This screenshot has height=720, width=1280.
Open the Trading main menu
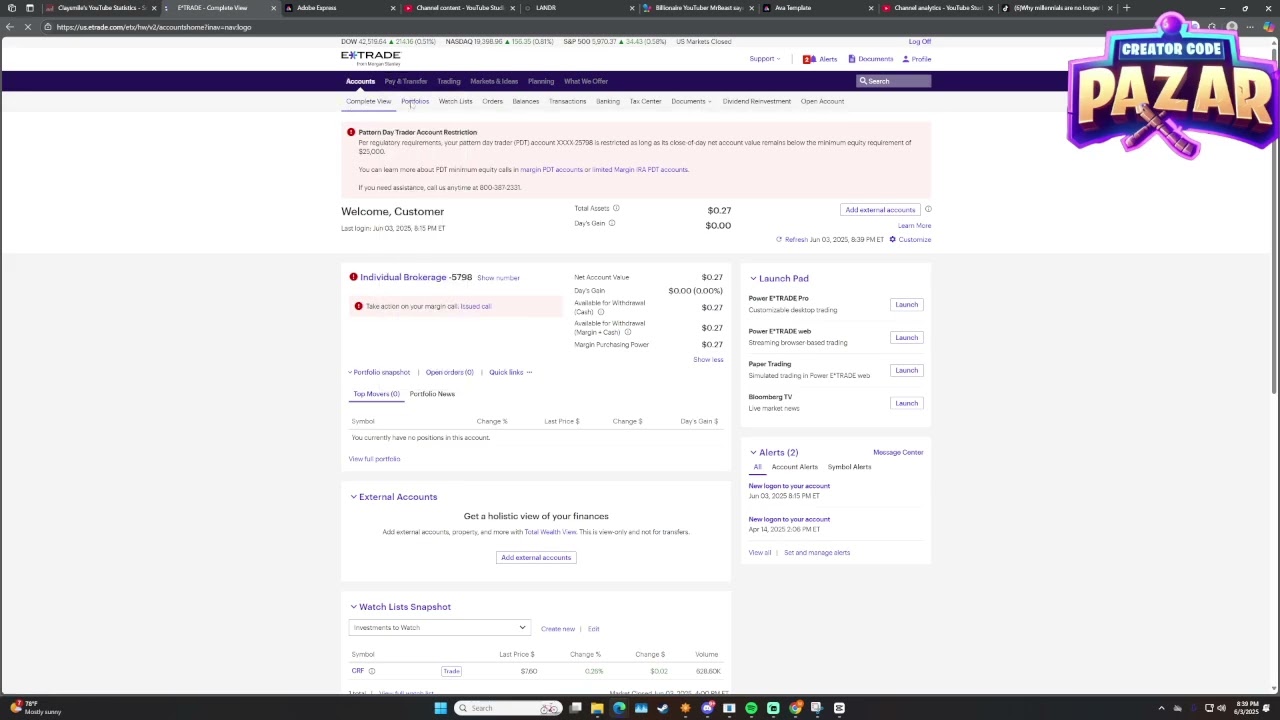point(448,81)
